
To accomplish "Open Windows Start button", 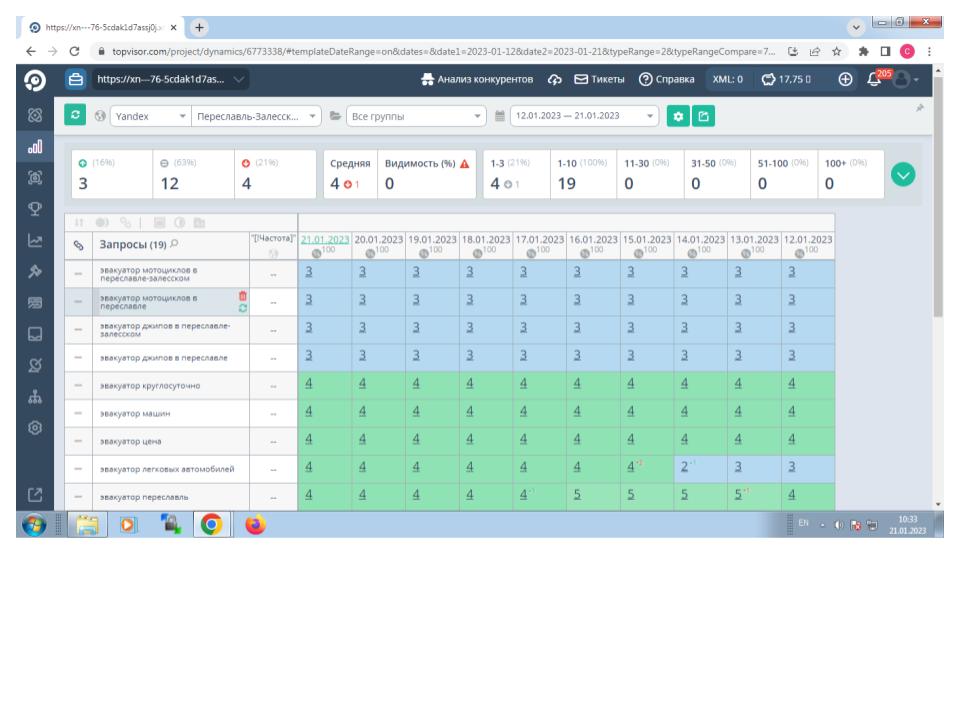I will point(34,525).
